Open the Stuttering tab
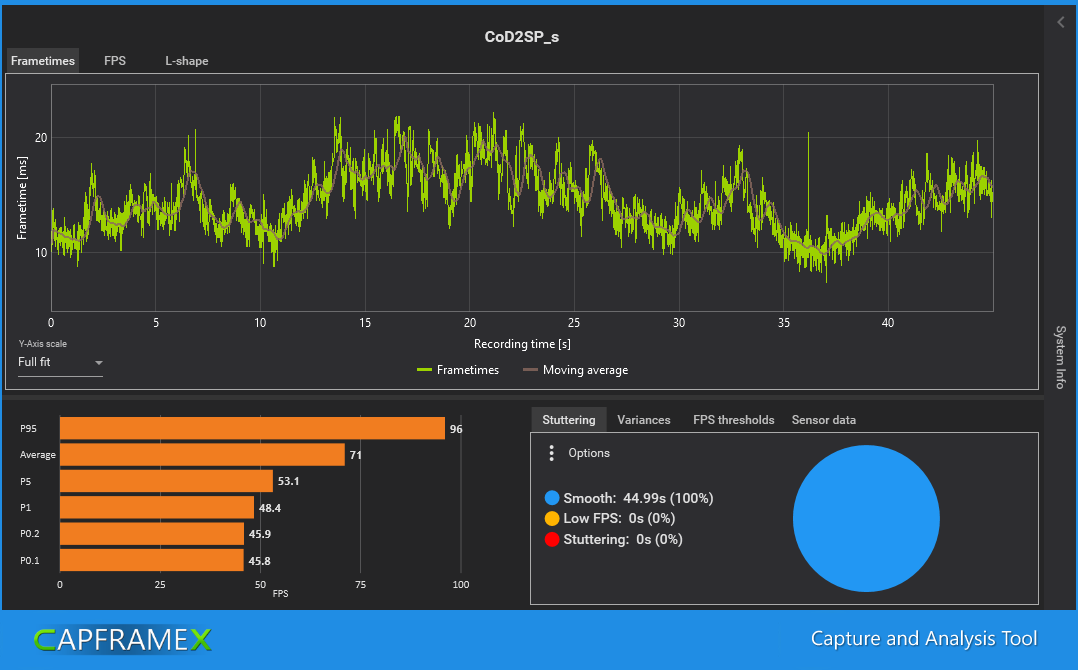This screenshot has height=670, width=1078. 569,420
